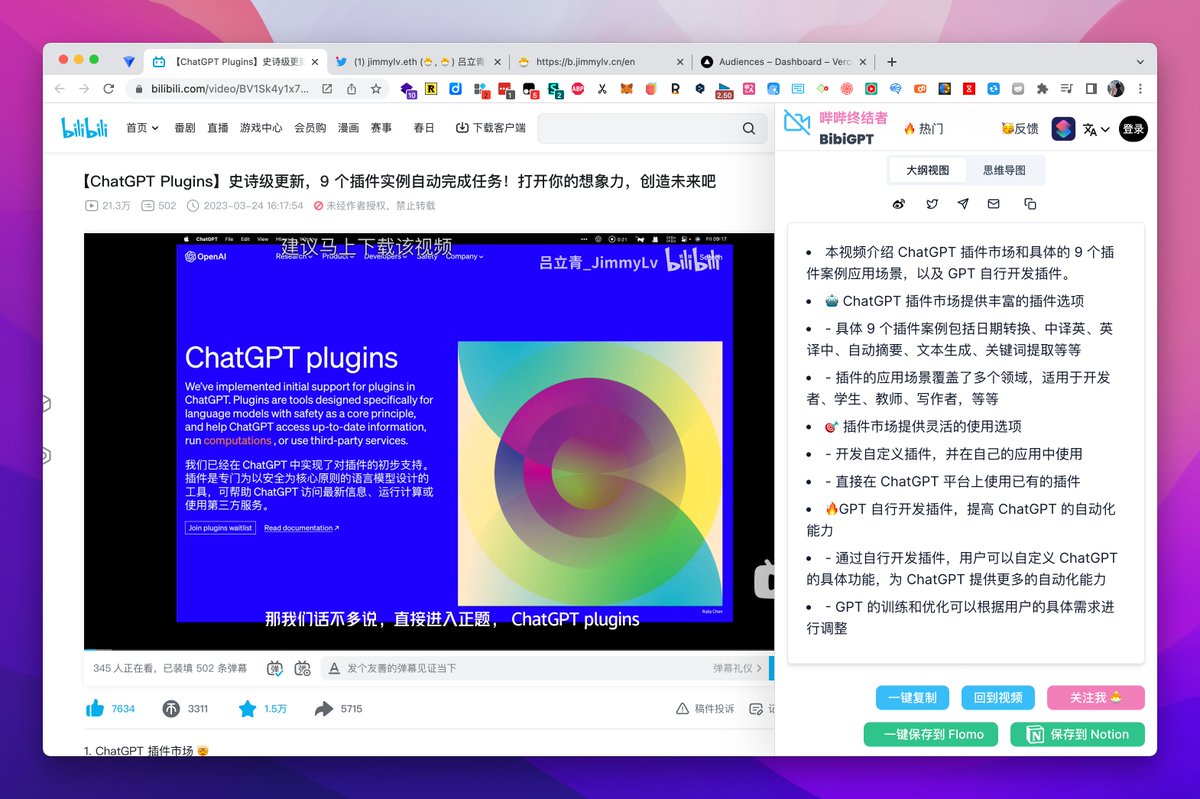
Task: Go to 番剧 section
Action: (x=185, y=128)
